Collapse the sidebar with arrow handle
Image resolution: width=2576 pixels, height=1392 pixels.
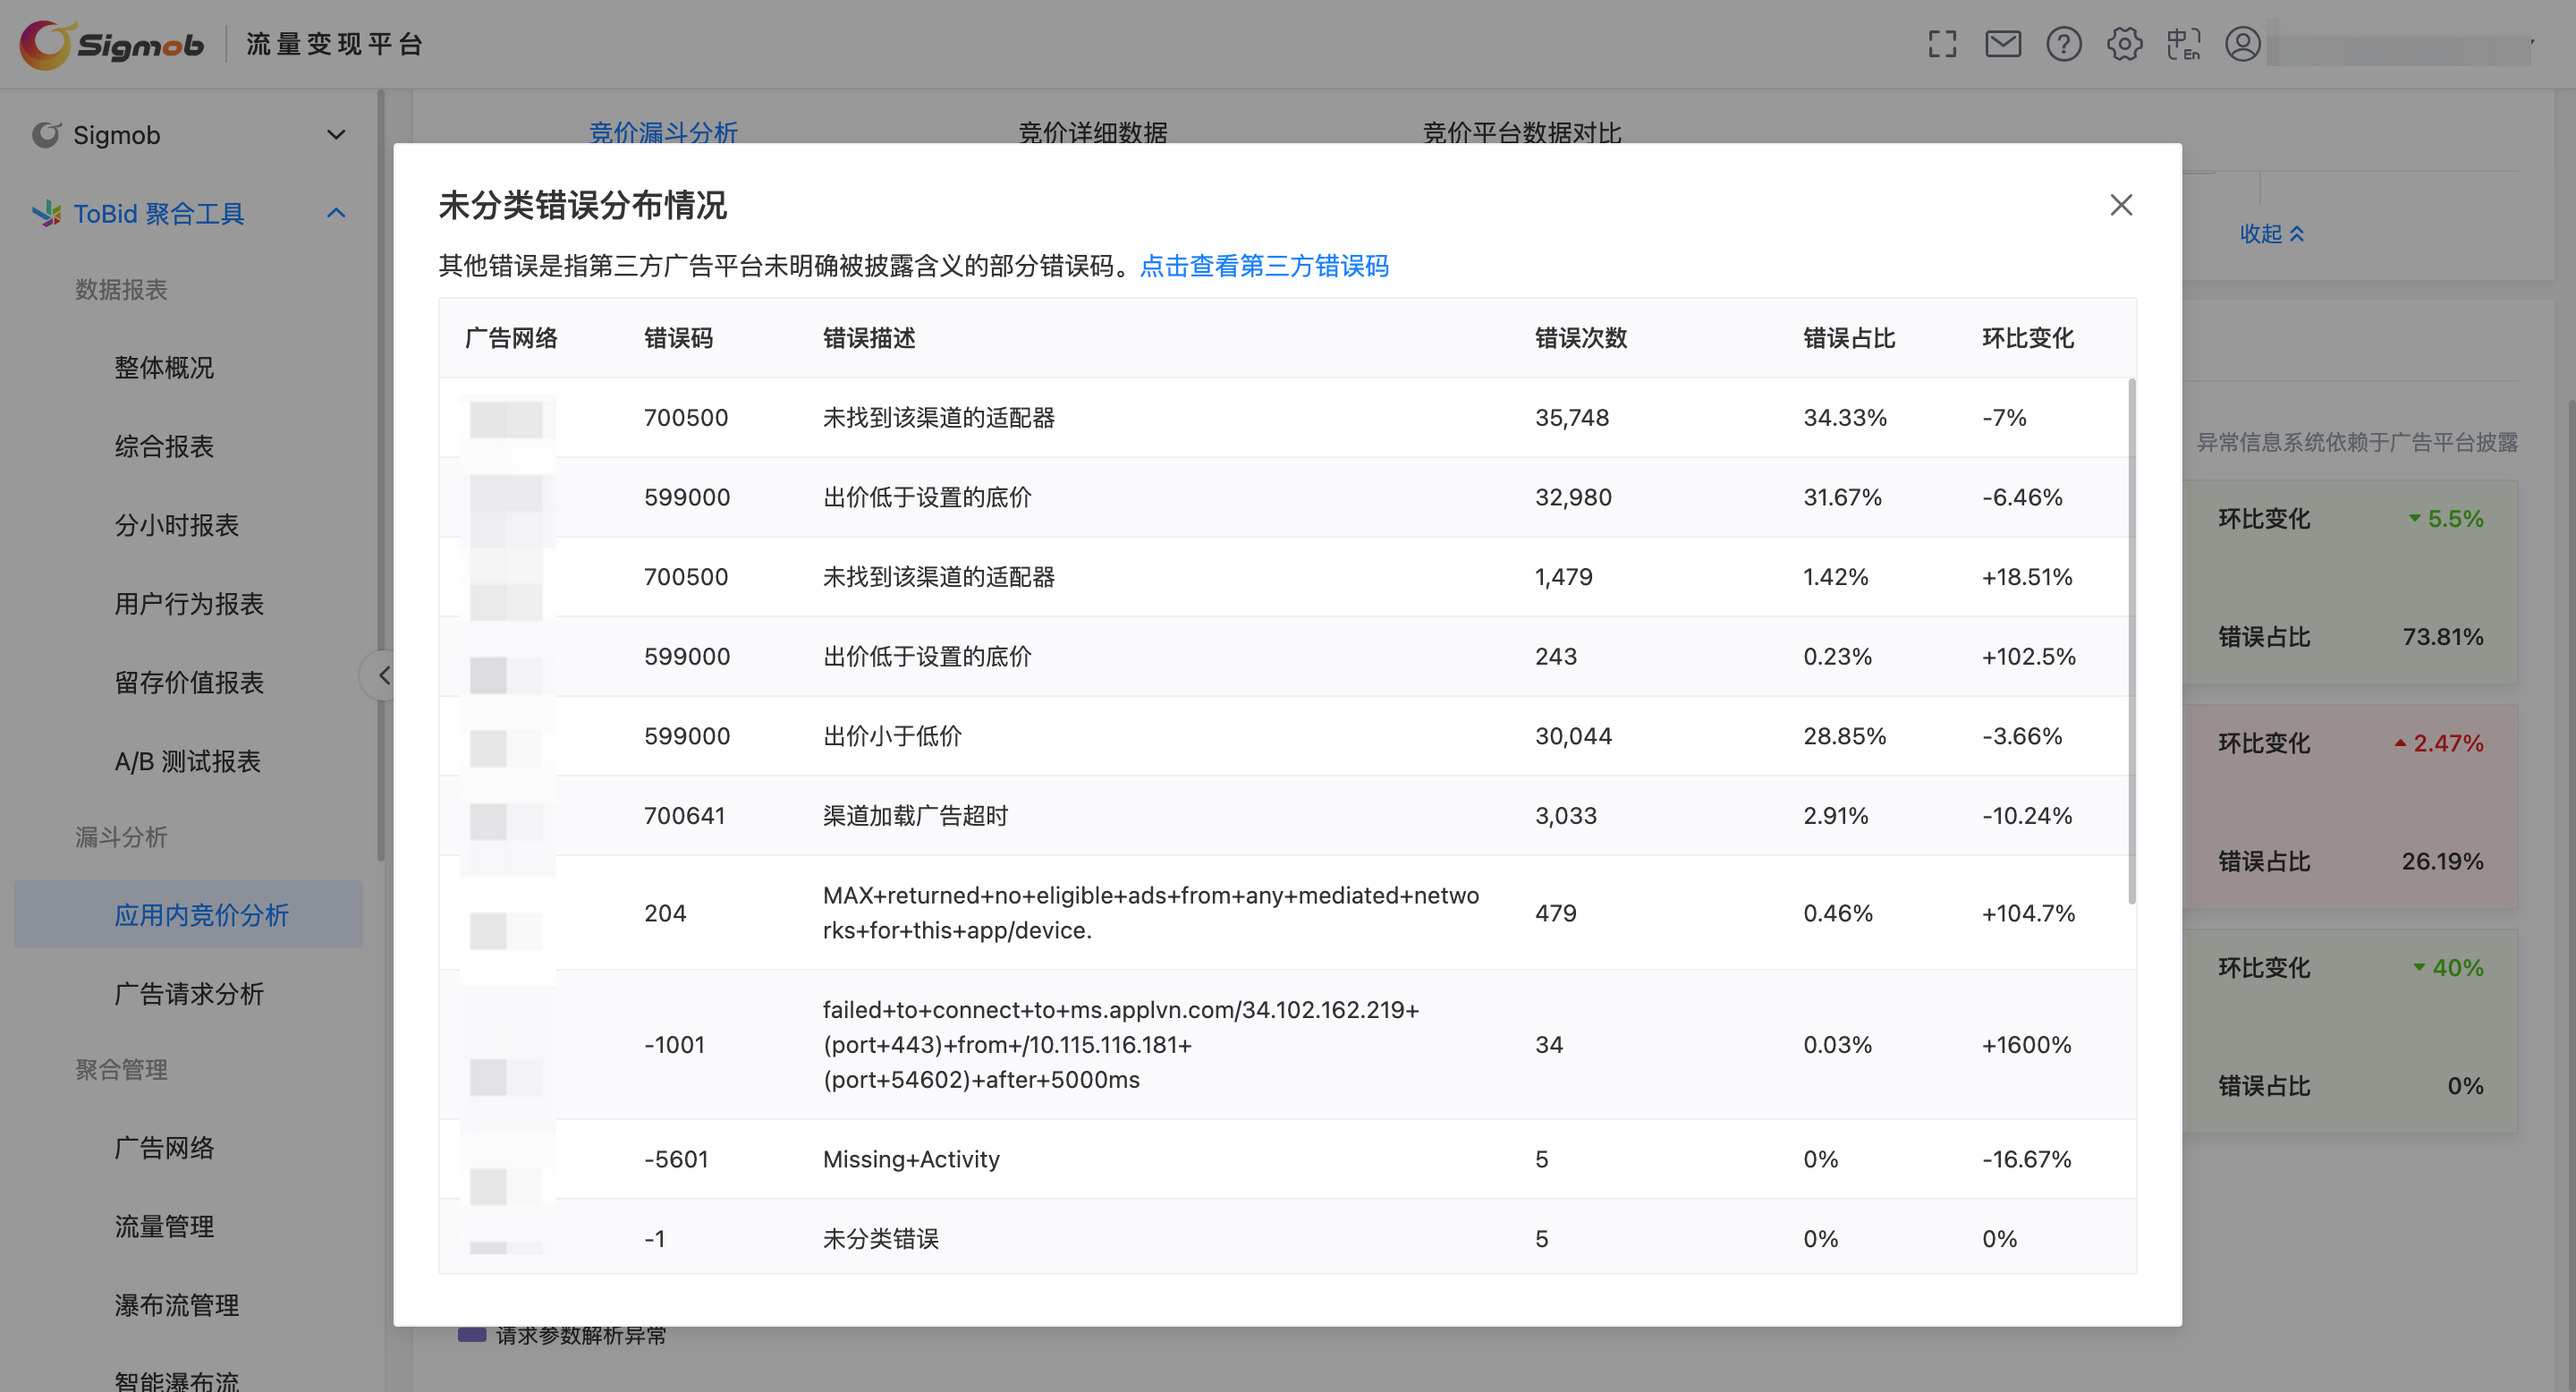click(383, 676)
